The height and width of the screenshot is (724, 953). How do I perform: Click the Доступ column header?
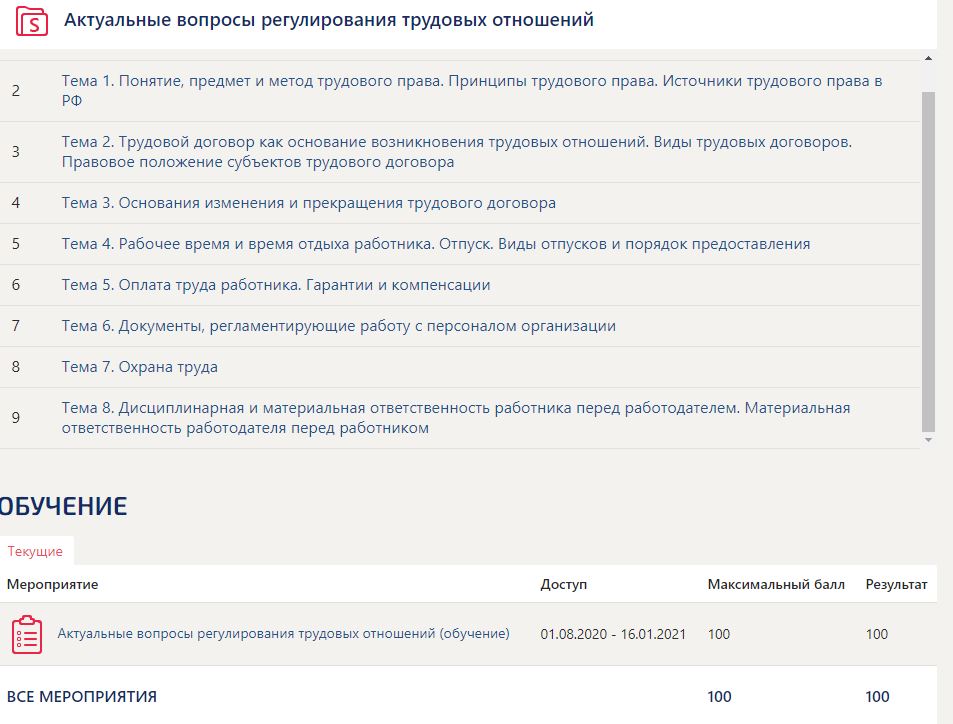(x=564, y=584)
